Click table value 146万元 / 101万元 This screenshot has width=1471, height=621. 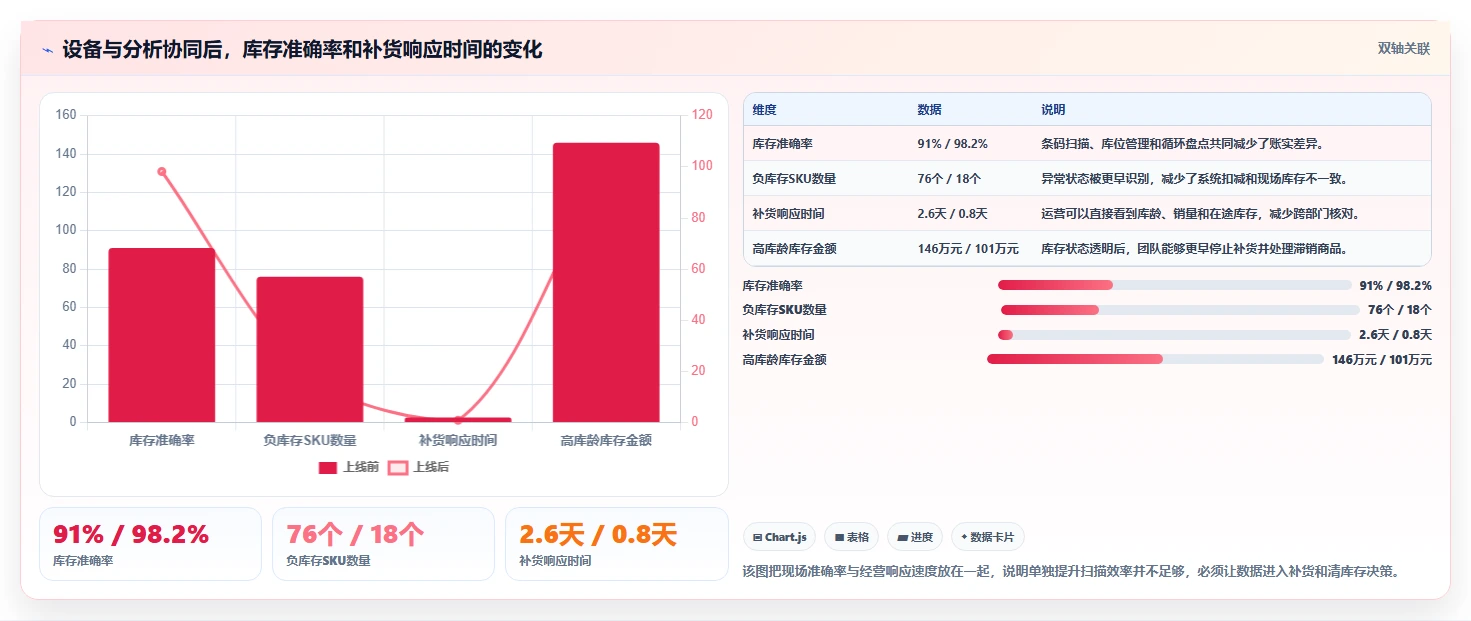click(968, 249)
